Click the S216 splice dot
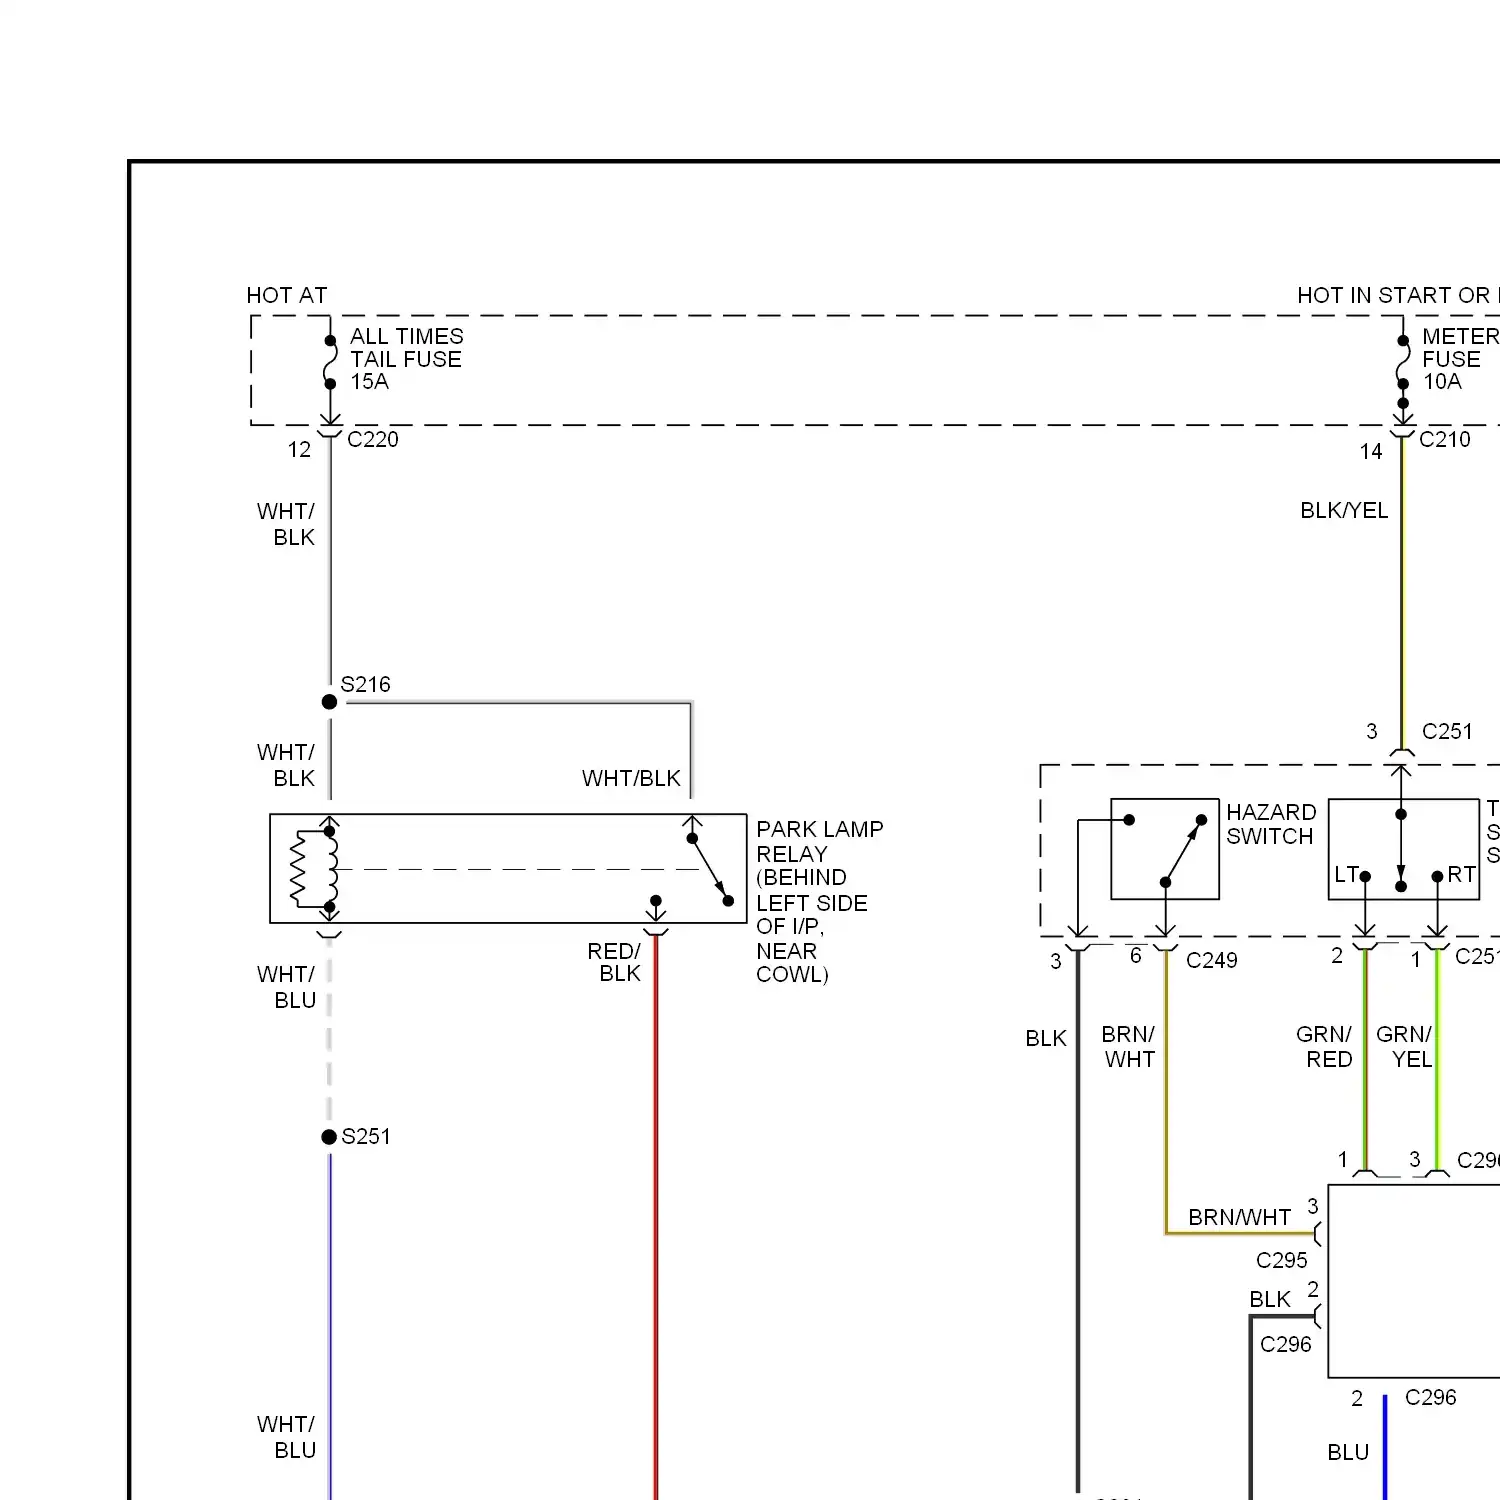Screen dimensions: 1500x1500 tap(329, 702)
